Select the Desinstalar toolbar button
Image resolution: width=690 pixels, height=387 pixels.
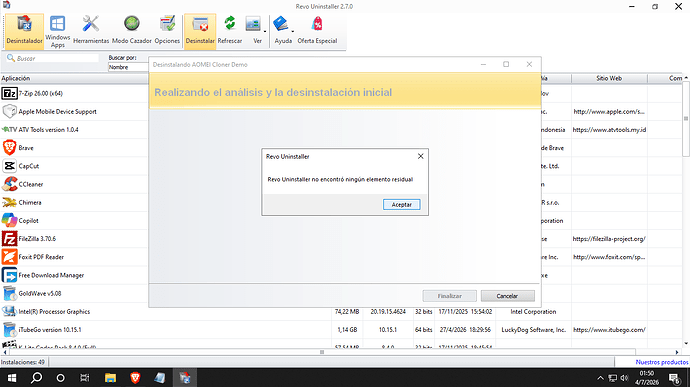point(200,30)
